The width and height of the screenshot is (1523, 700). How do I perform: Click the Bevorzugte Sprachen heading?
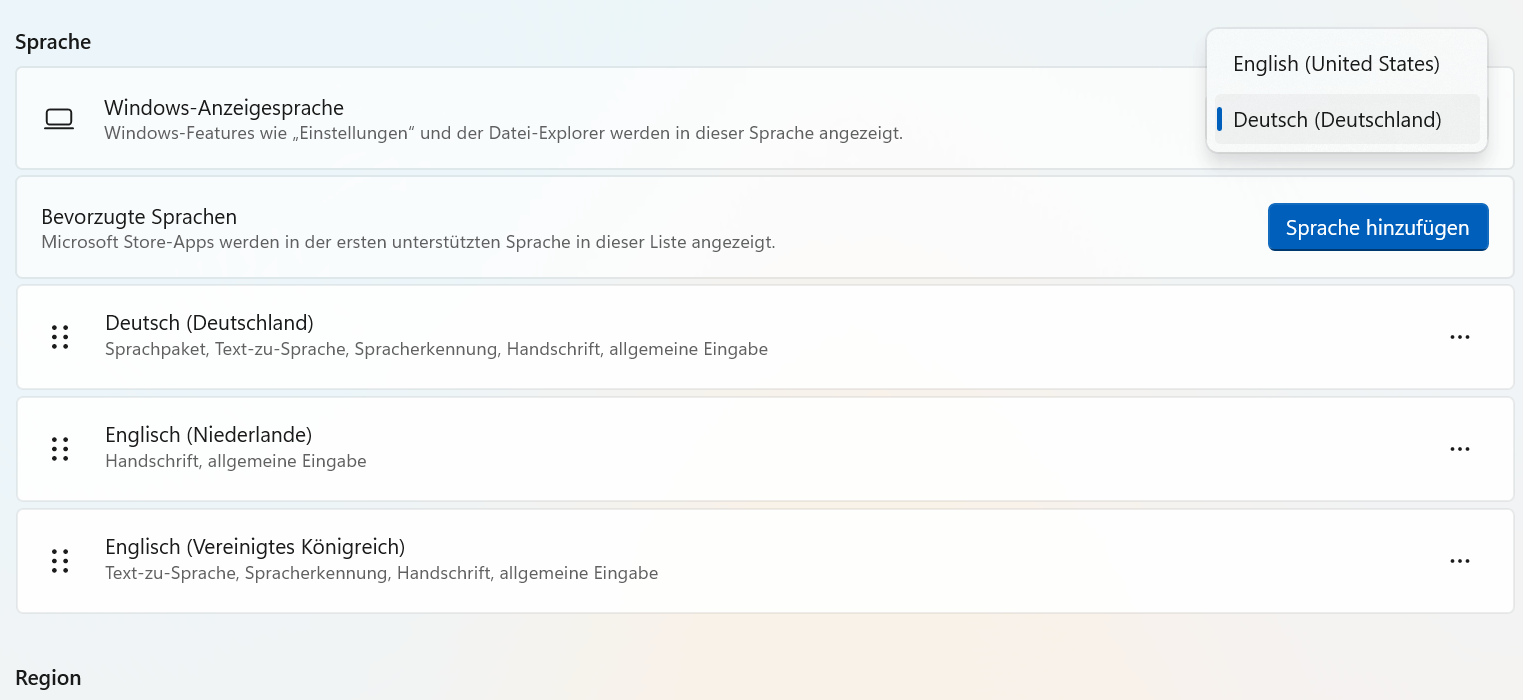pyautogui.click(x=139, y=216)
